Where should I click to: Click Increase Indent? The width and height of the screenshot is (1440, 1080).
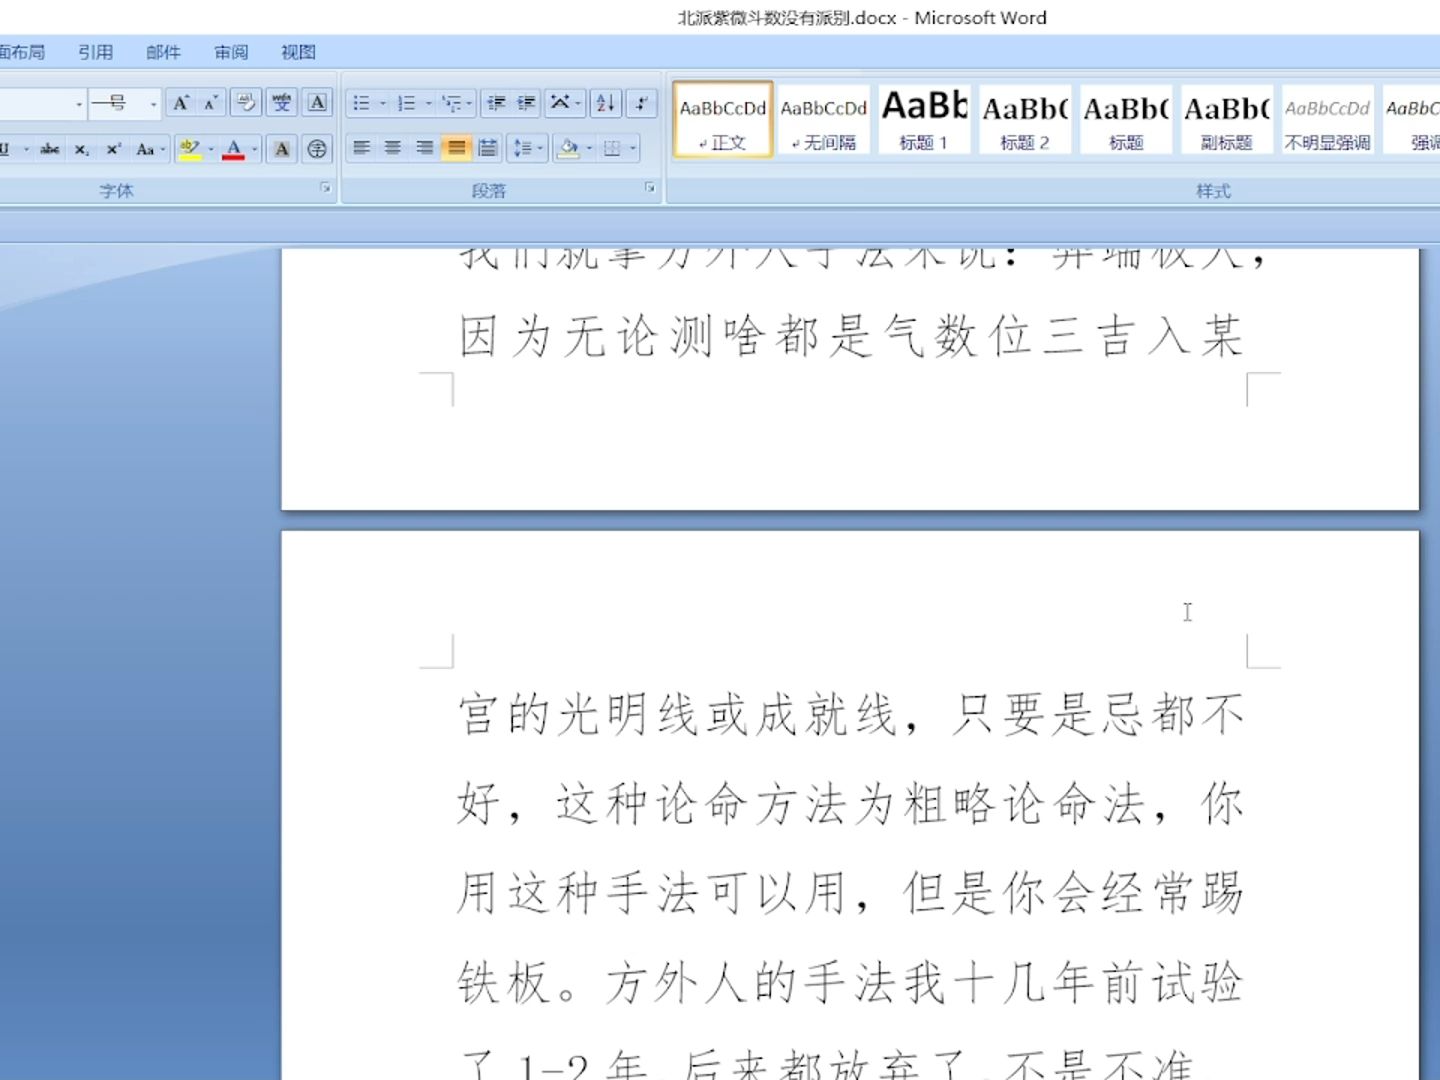[526, 103]
